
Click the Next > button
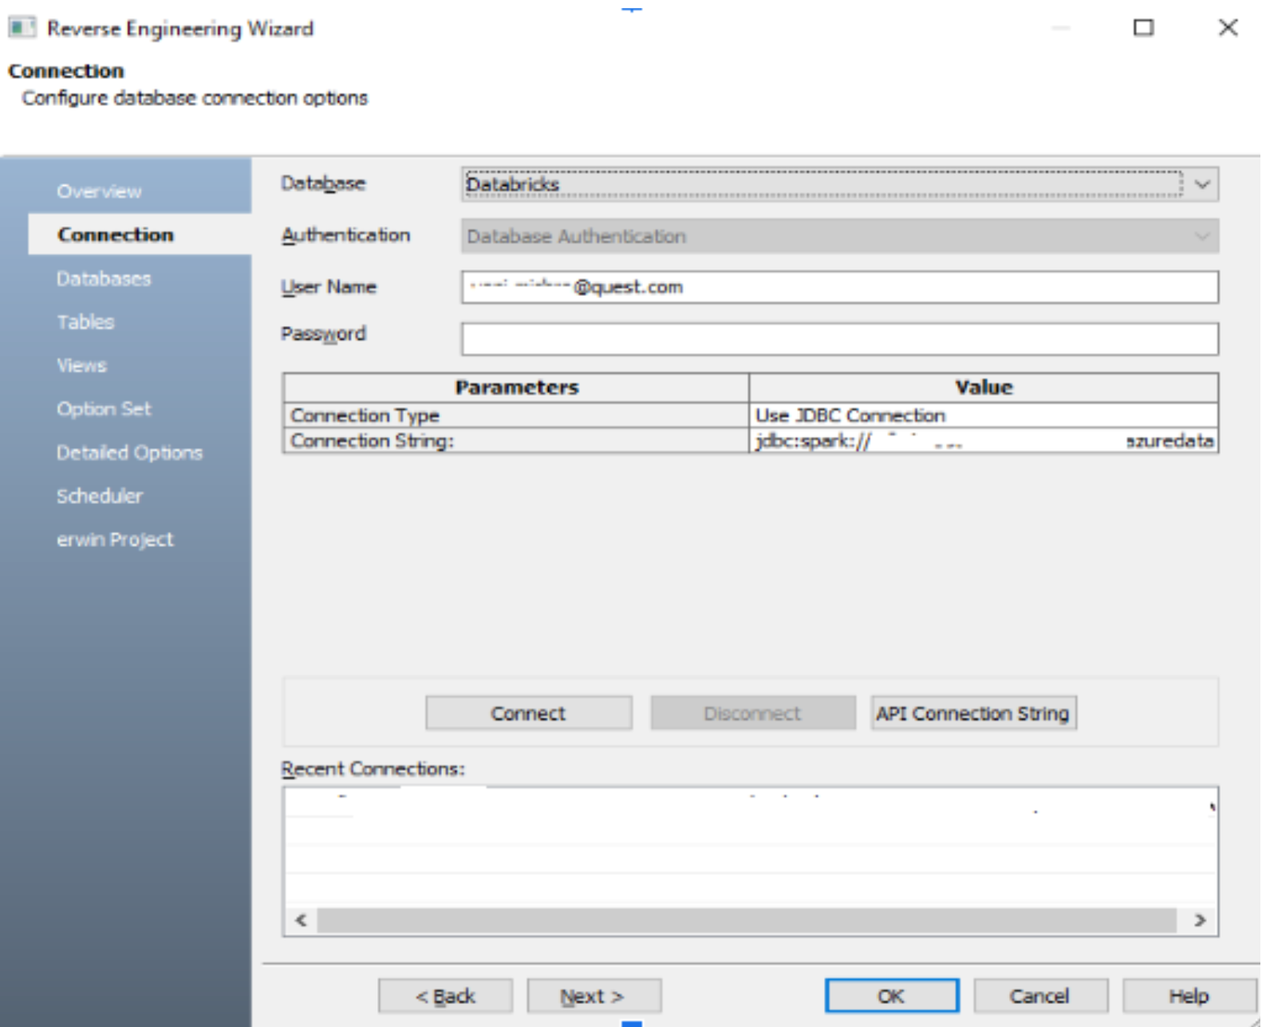click(593, 996)
